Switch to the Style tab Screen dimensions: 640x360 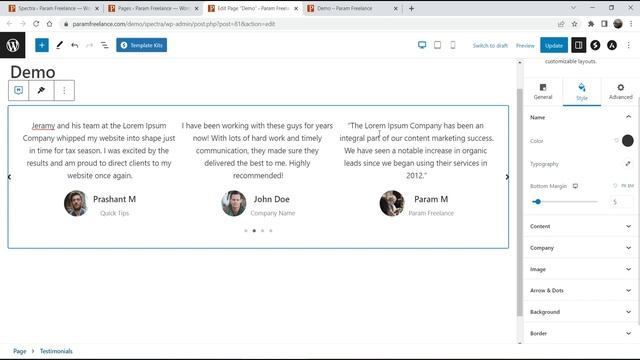582,91
